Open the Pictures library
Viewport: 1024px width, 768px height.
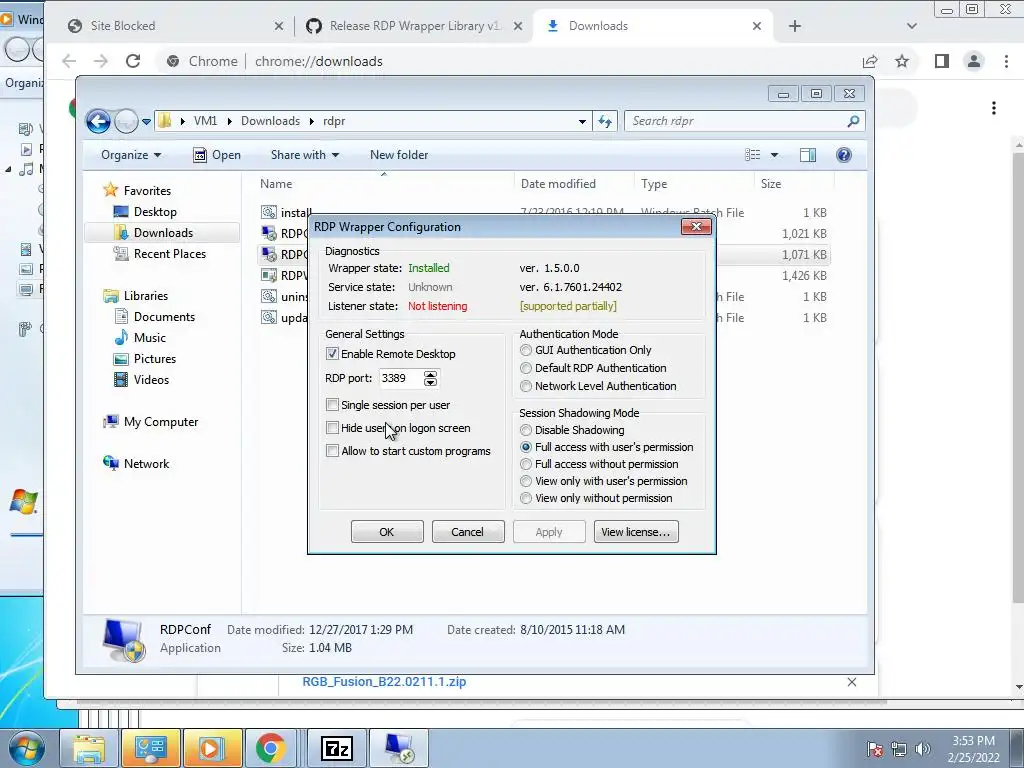click(x=154, y=359)
